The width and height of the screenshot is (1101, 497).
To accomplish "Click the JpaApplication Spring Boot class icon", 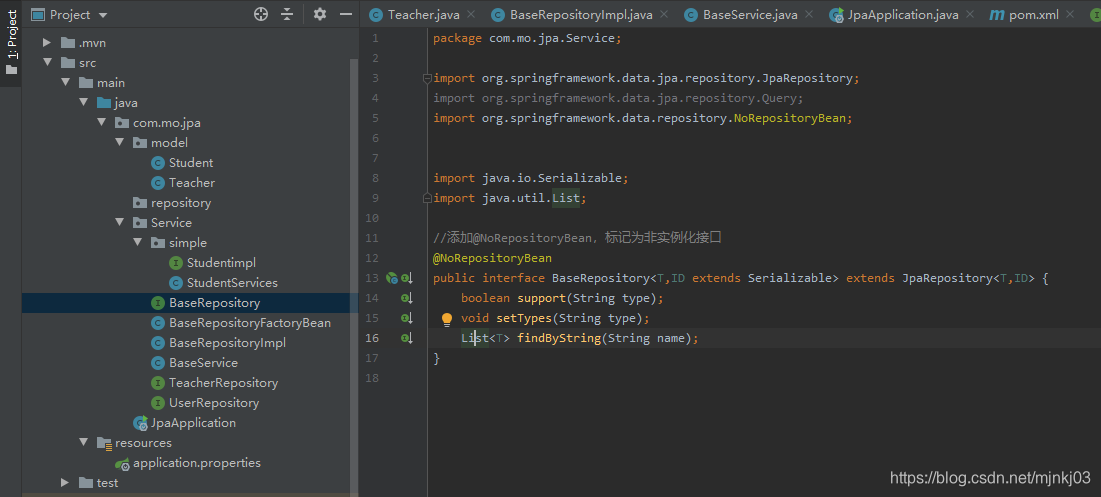I will (140, 423).
